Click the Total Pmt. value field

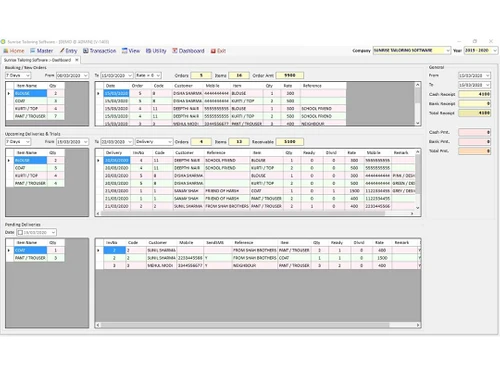[x=474, y=151]
